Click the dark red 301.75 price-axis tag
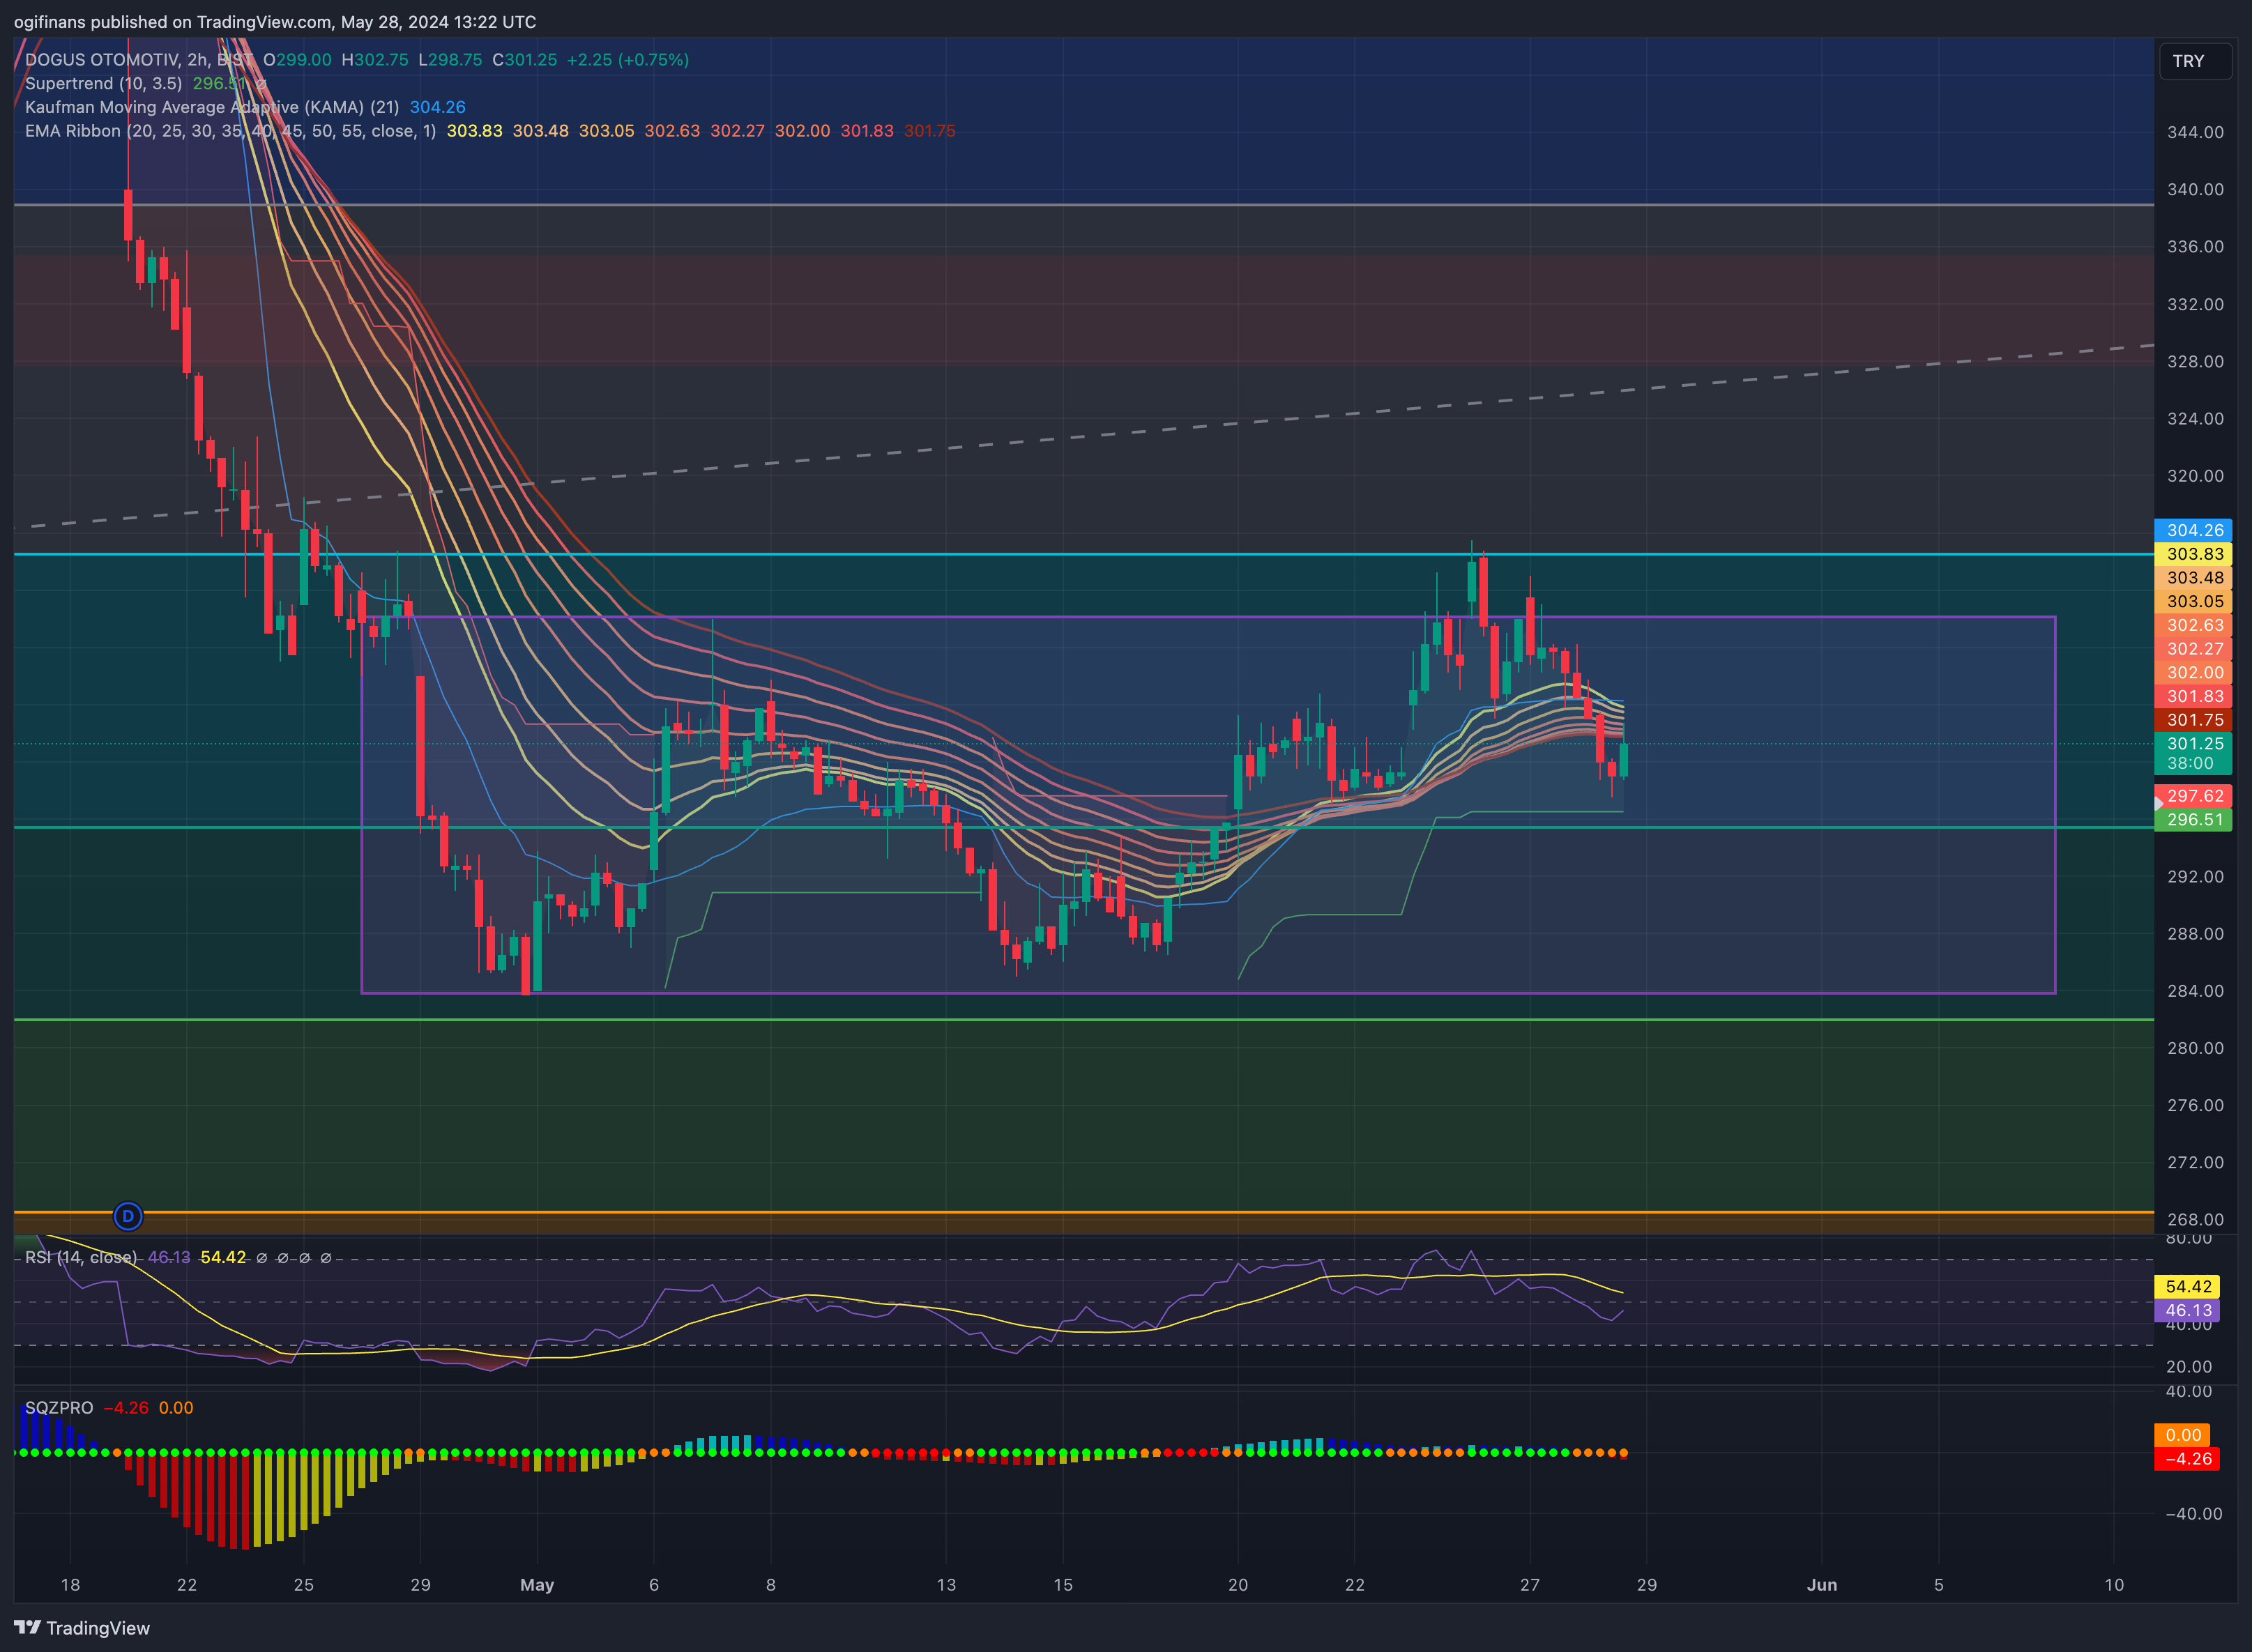This screenshot has height=1652, width=2252. [x=2193, y=720]
